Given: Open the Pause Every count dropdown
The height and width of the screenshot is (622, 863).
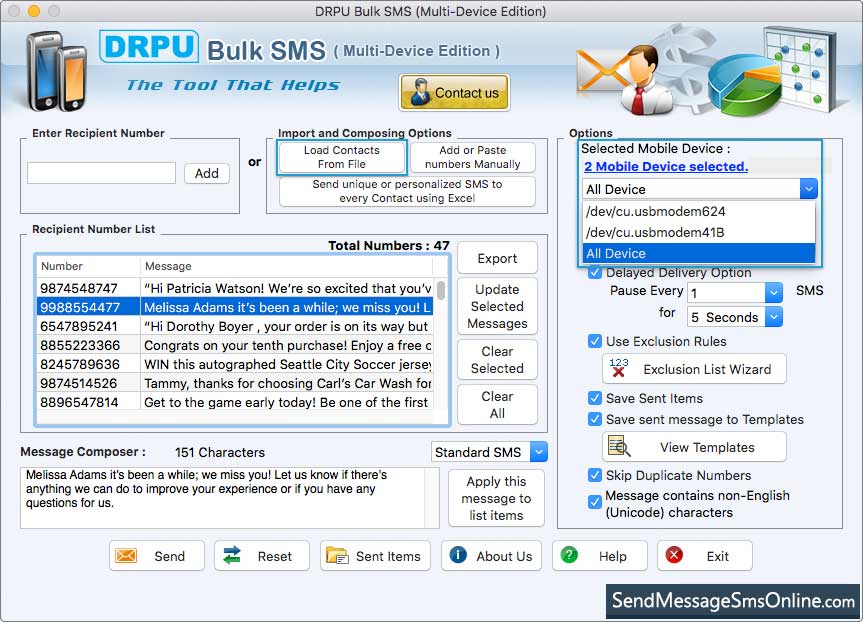Looking at the screenshot, I should coord(735,292).
